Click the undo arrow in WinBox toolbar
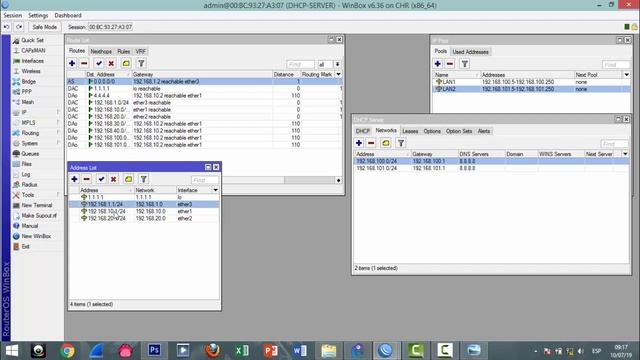Screen dimensions: 640x360 click(7, 27)
